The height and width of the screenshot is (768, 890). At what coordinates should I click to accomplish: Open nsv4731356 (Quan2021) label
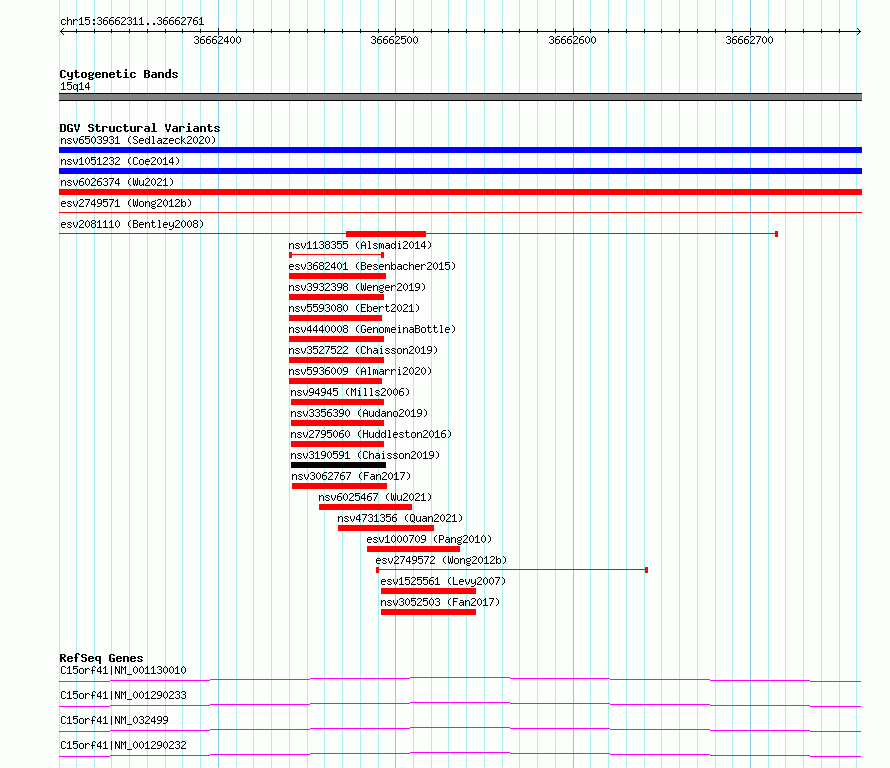click(x=400, y=518)
